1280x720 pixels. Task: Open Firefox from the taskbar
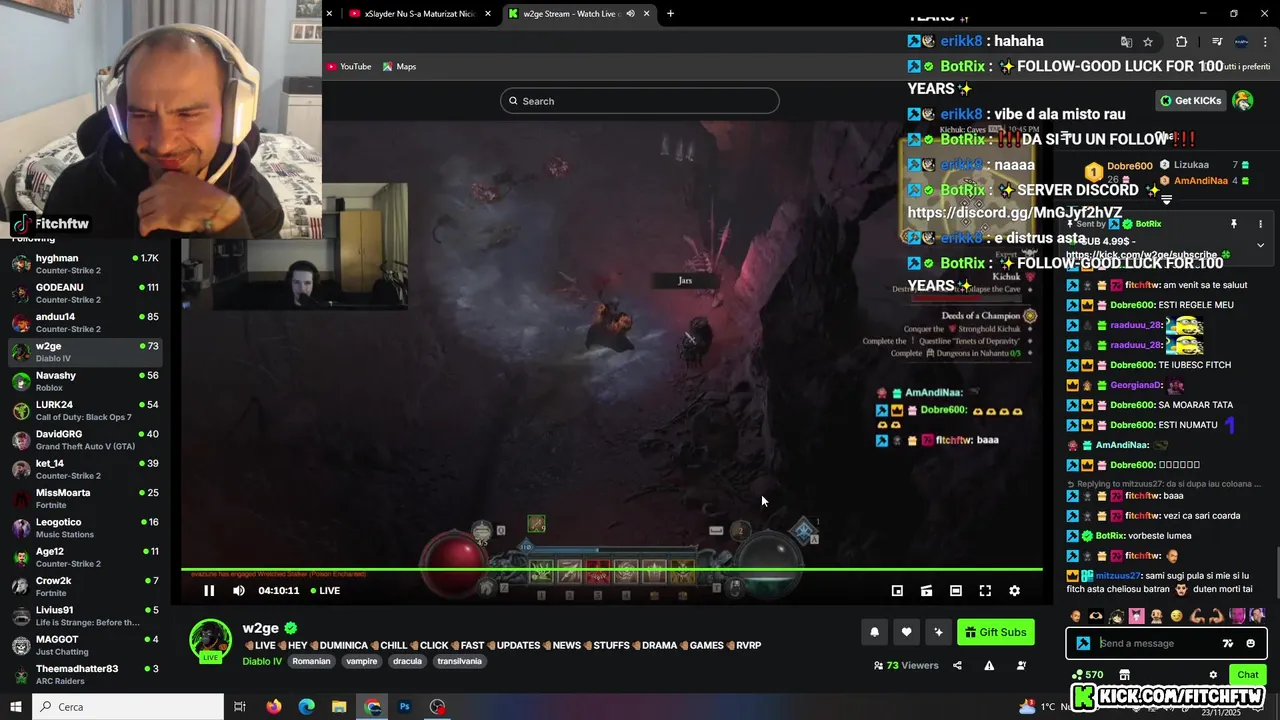(274, 707)
